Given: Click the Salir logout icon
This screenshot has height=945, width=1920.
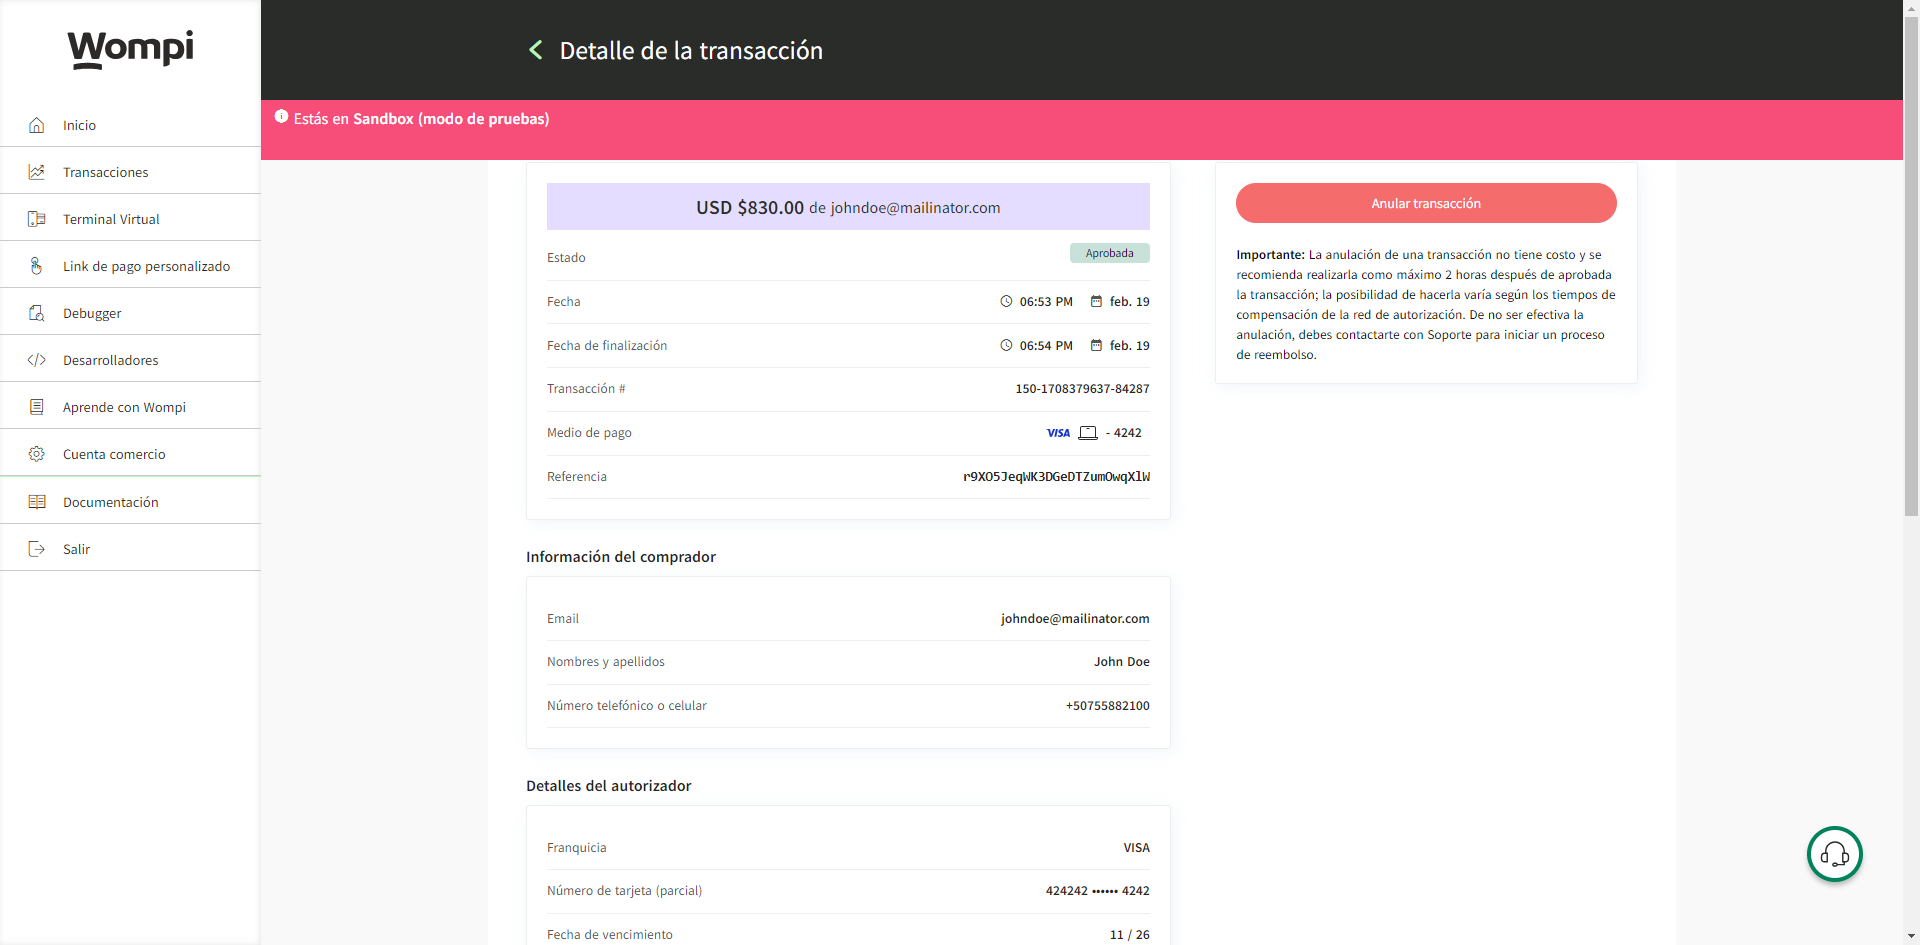Looking at the screenshot, I should pyautogui.click(x=37, y=548).
